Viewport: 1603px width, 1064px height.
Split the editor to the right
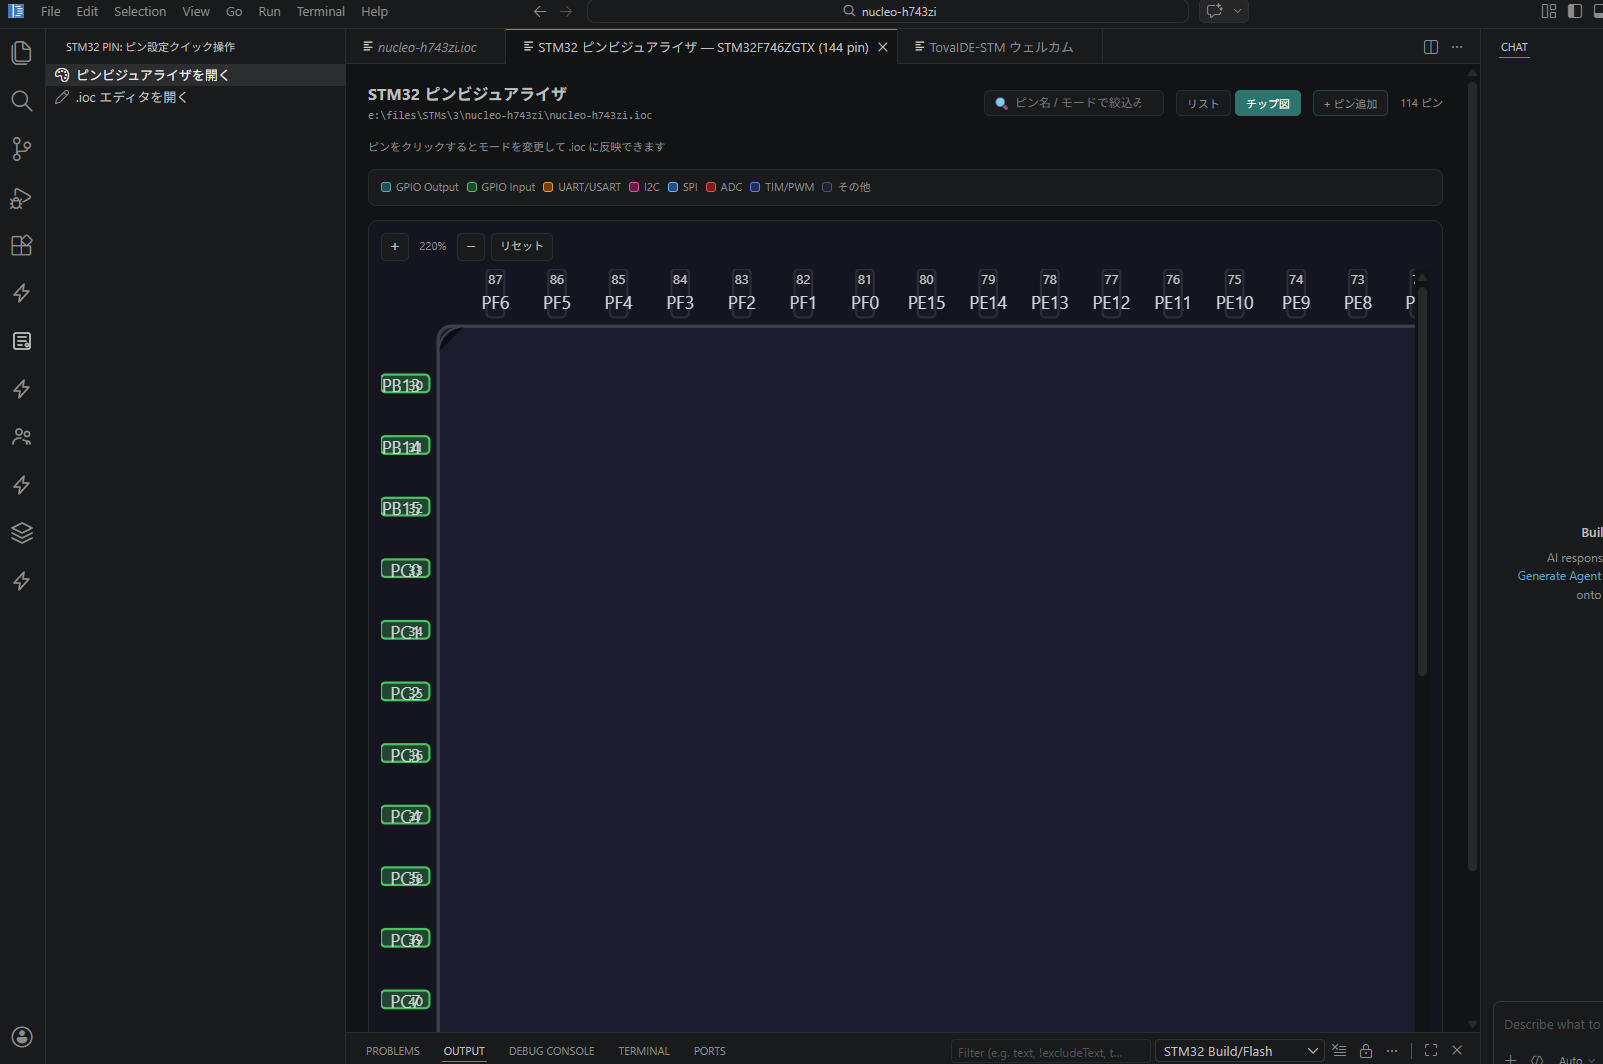coord(1430,47)
